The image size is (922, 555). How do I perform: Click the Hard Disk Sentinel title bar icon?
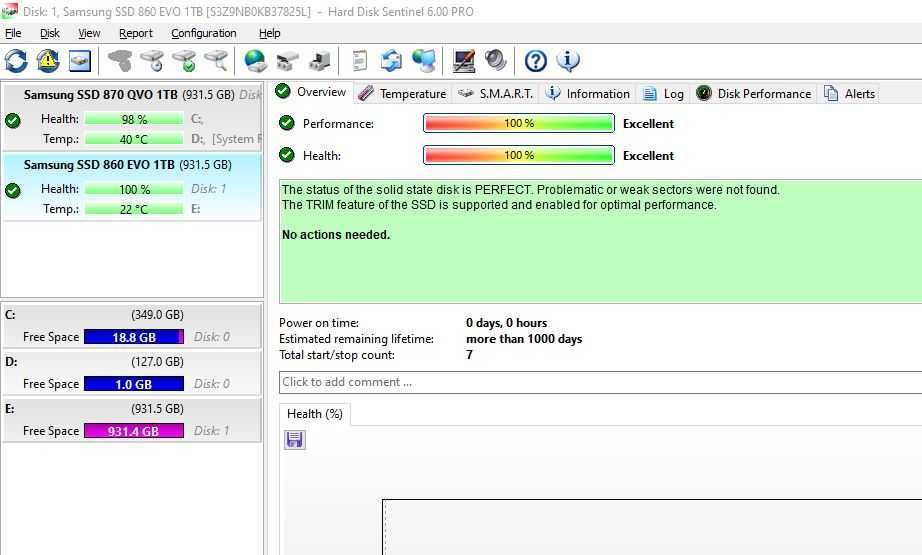9,11
